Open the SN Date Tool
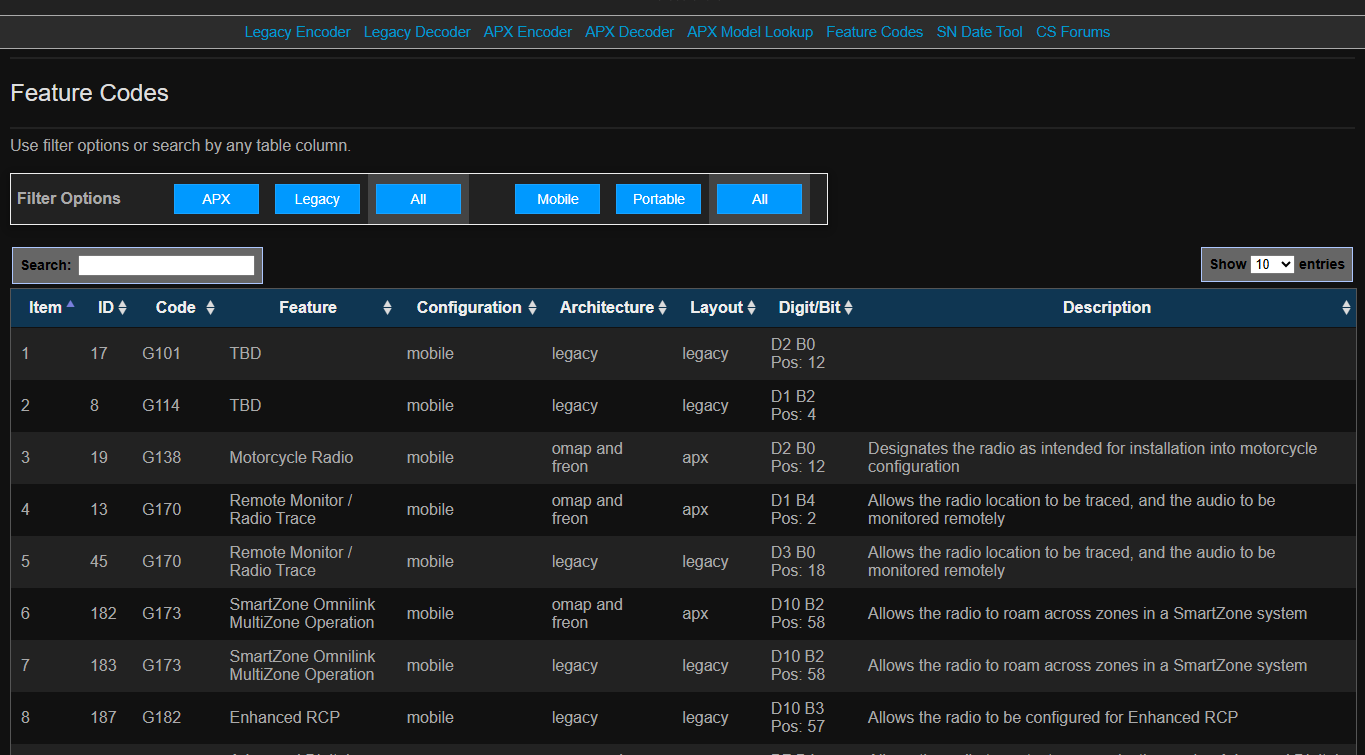The height and width of the screenshot is (755, 1365). coord(980,32)
